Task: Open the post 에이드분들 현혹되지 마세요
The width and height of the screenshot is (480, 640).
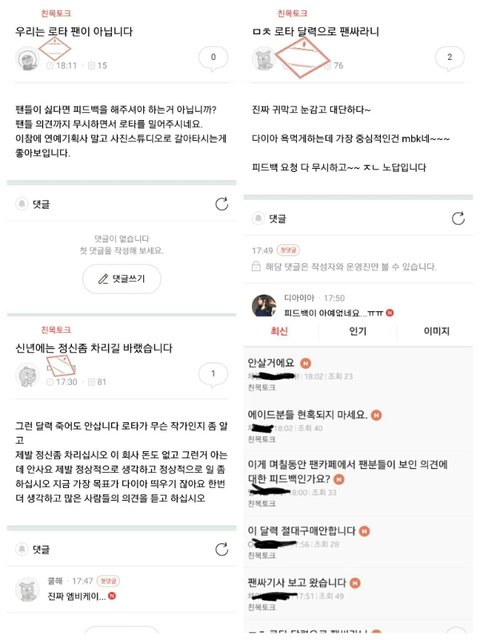Action: pyautogui.click(x=307, y=415)
